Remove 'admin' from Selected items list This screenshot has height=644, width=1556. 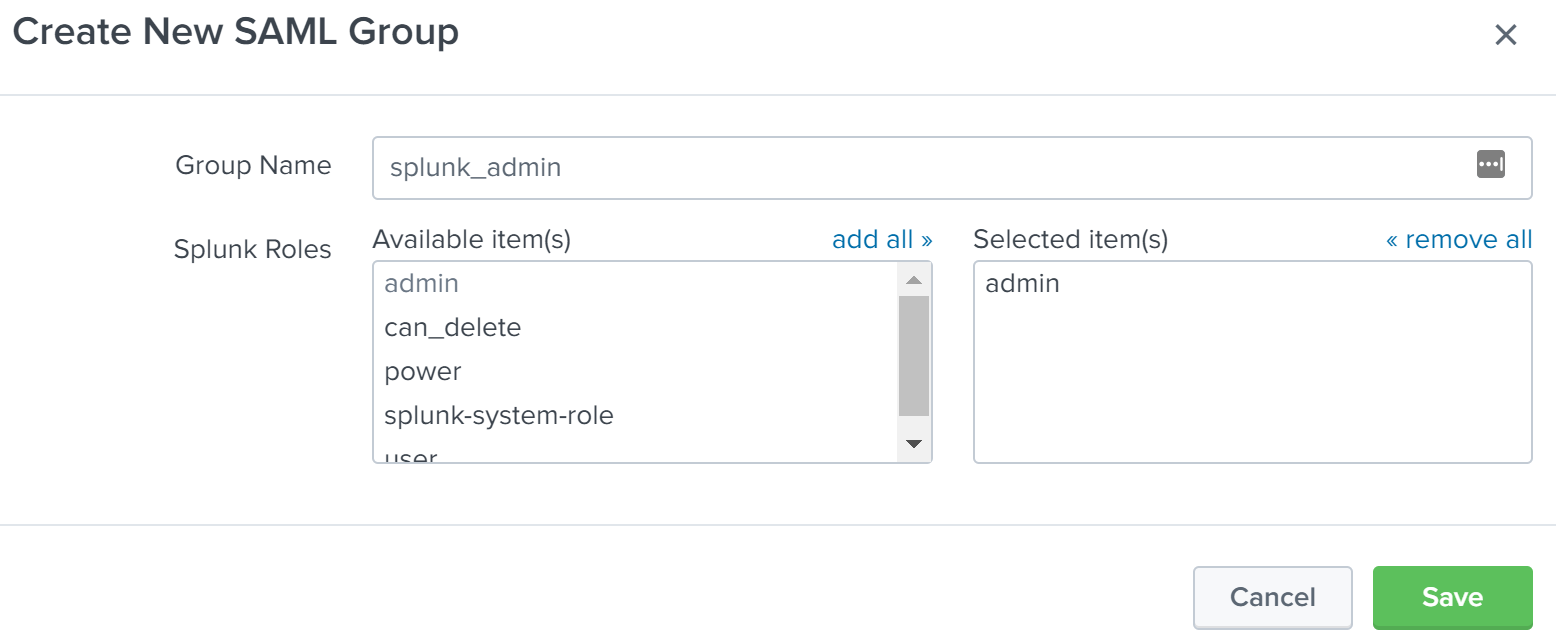click(1022, 284)
